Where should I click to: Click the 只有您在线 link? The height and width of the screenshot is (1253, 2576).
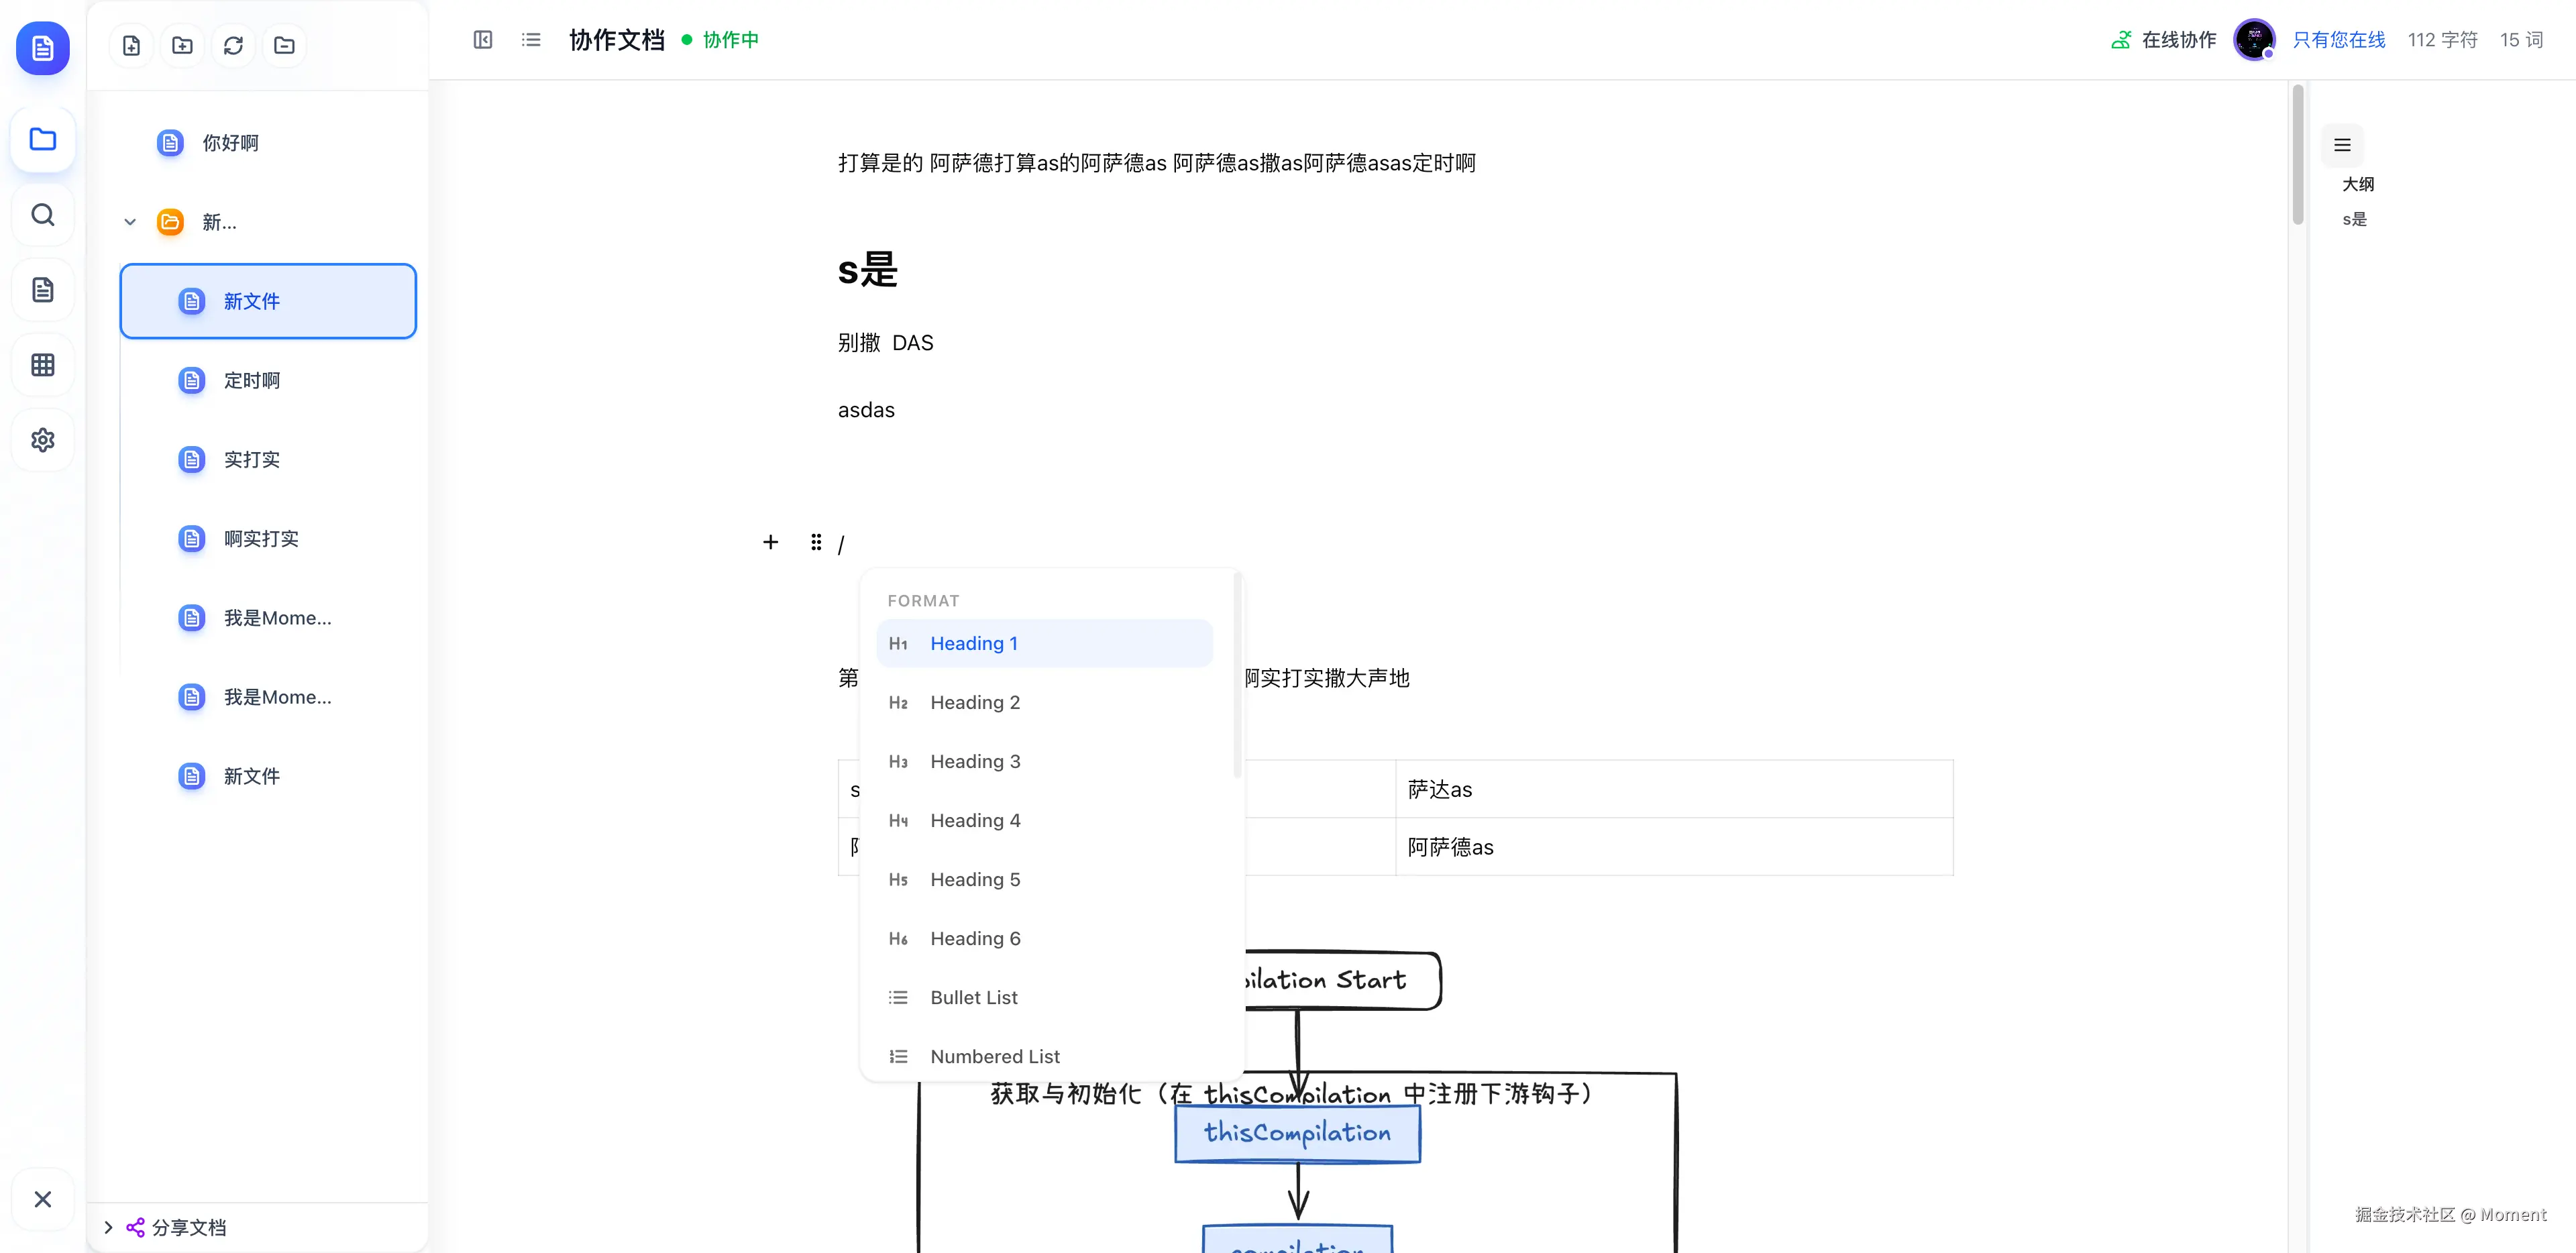point(2338,40)
